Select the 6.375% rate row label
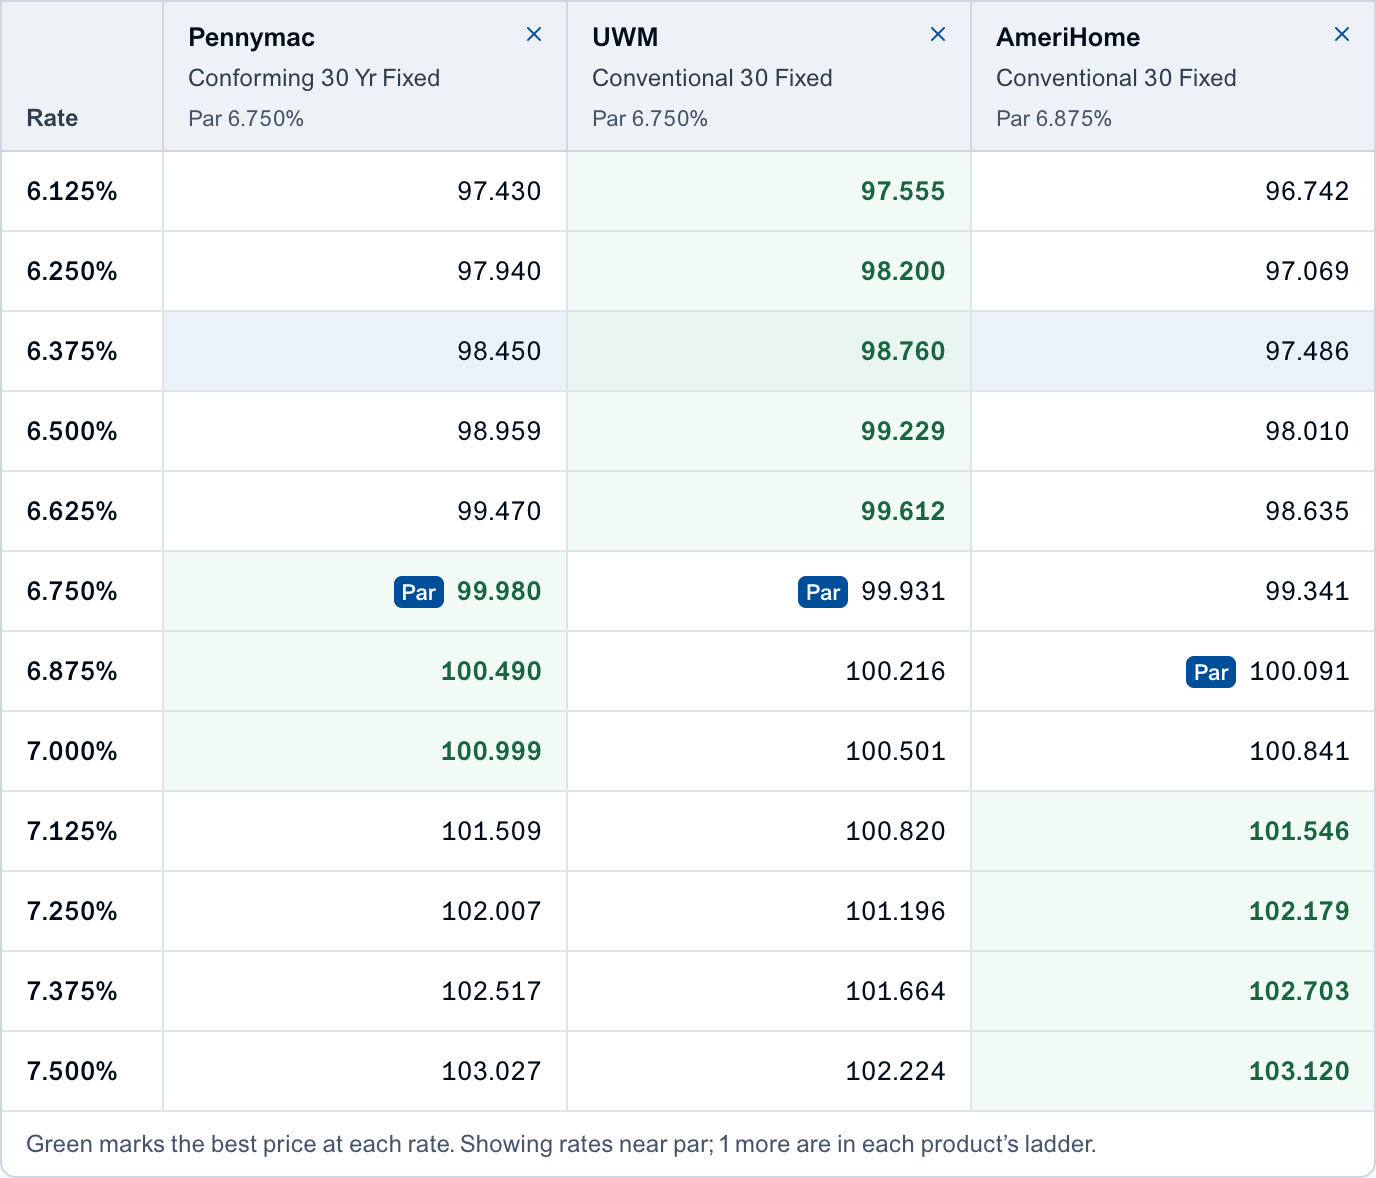The image size is (1376, 1178). tap(72, 351)
